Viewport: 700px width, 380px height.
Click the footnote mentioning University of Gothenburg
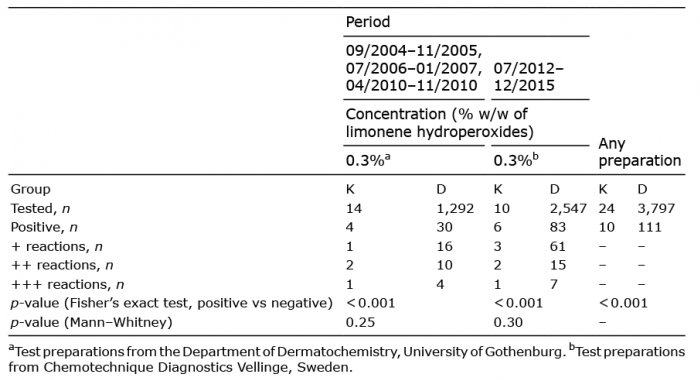(x=288, y=352)
